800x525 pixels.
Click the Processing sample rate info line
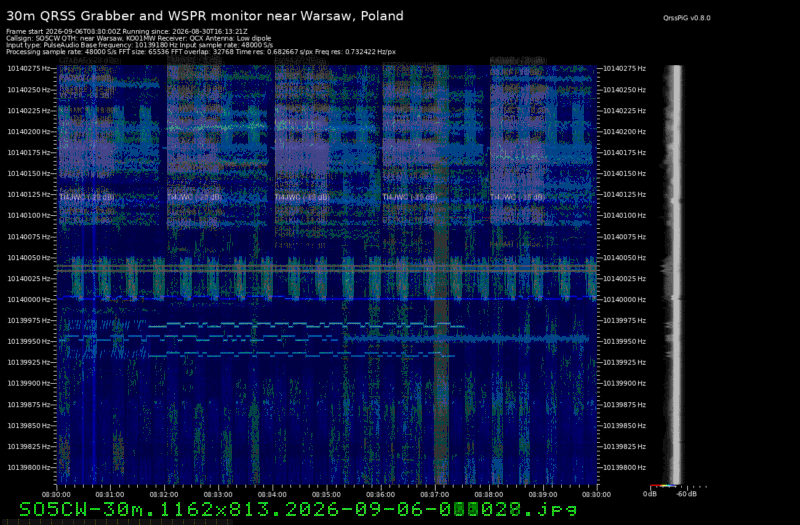(x=201, y=52)
